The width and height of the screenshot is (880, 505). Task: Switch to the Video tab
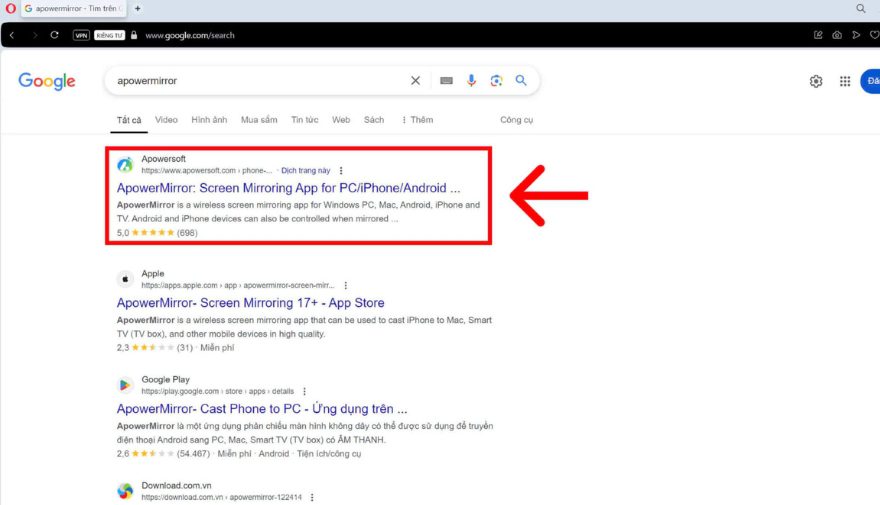click(x=166, y=120)
